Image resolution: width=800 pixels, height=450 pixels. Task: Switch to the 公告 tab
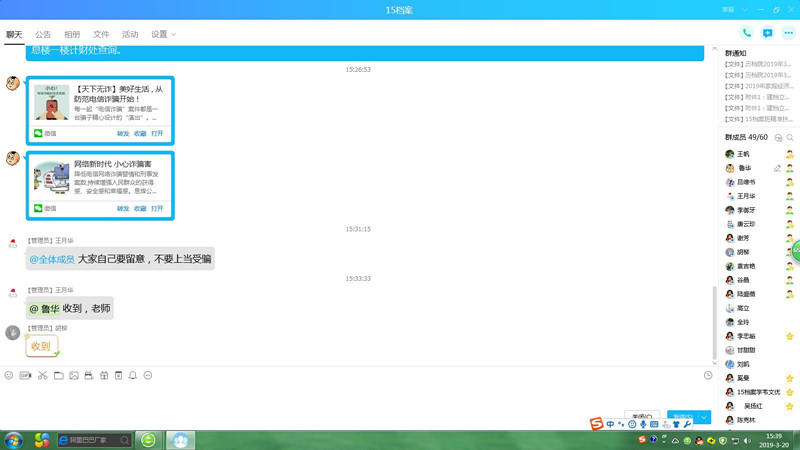(x=43, y=34)
